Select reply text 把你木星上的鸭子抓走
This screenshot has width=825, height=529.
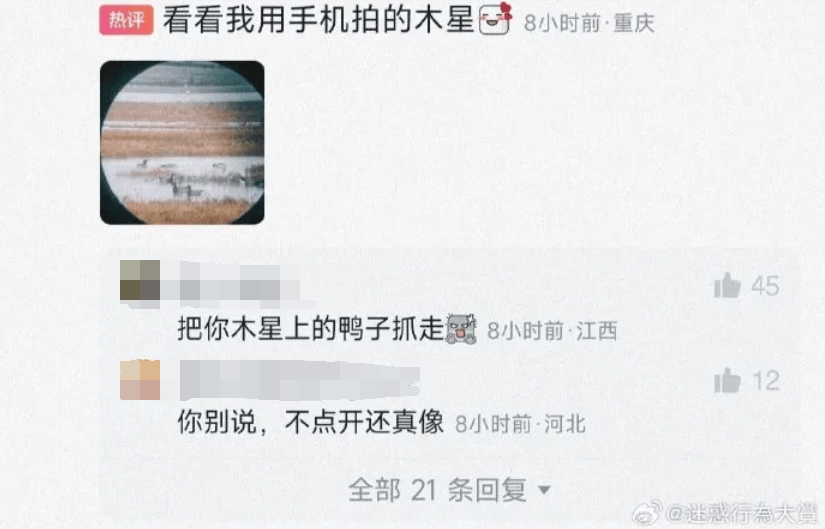tap(311, 330)
